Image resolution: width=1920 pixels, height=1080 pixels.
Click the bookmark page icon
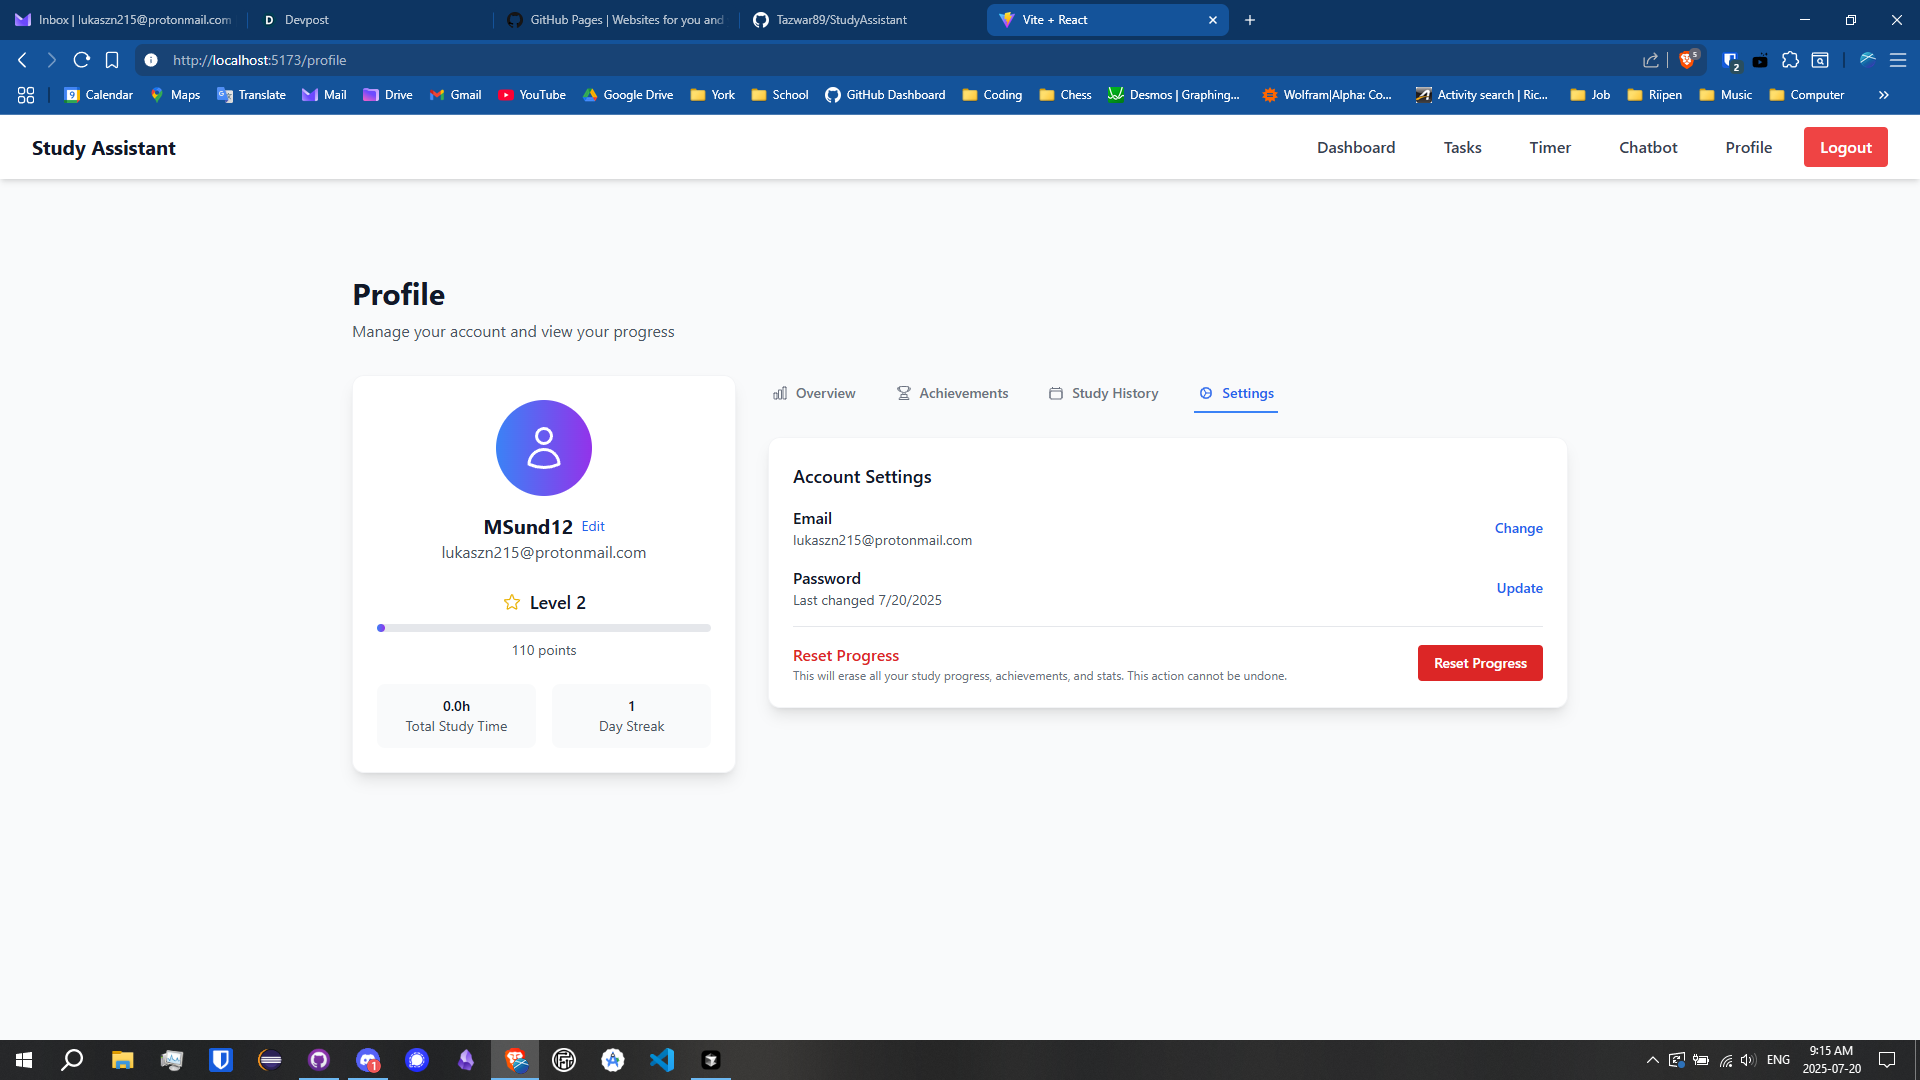point(112,60)
